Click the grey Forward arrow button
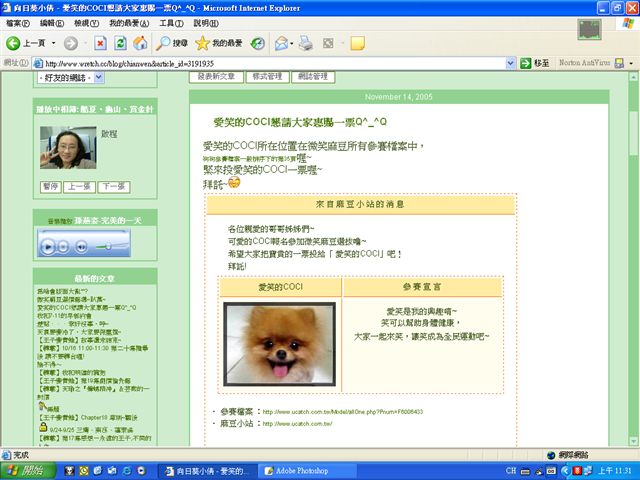Viewport: 640px width, 480px height. coord(71,43)
